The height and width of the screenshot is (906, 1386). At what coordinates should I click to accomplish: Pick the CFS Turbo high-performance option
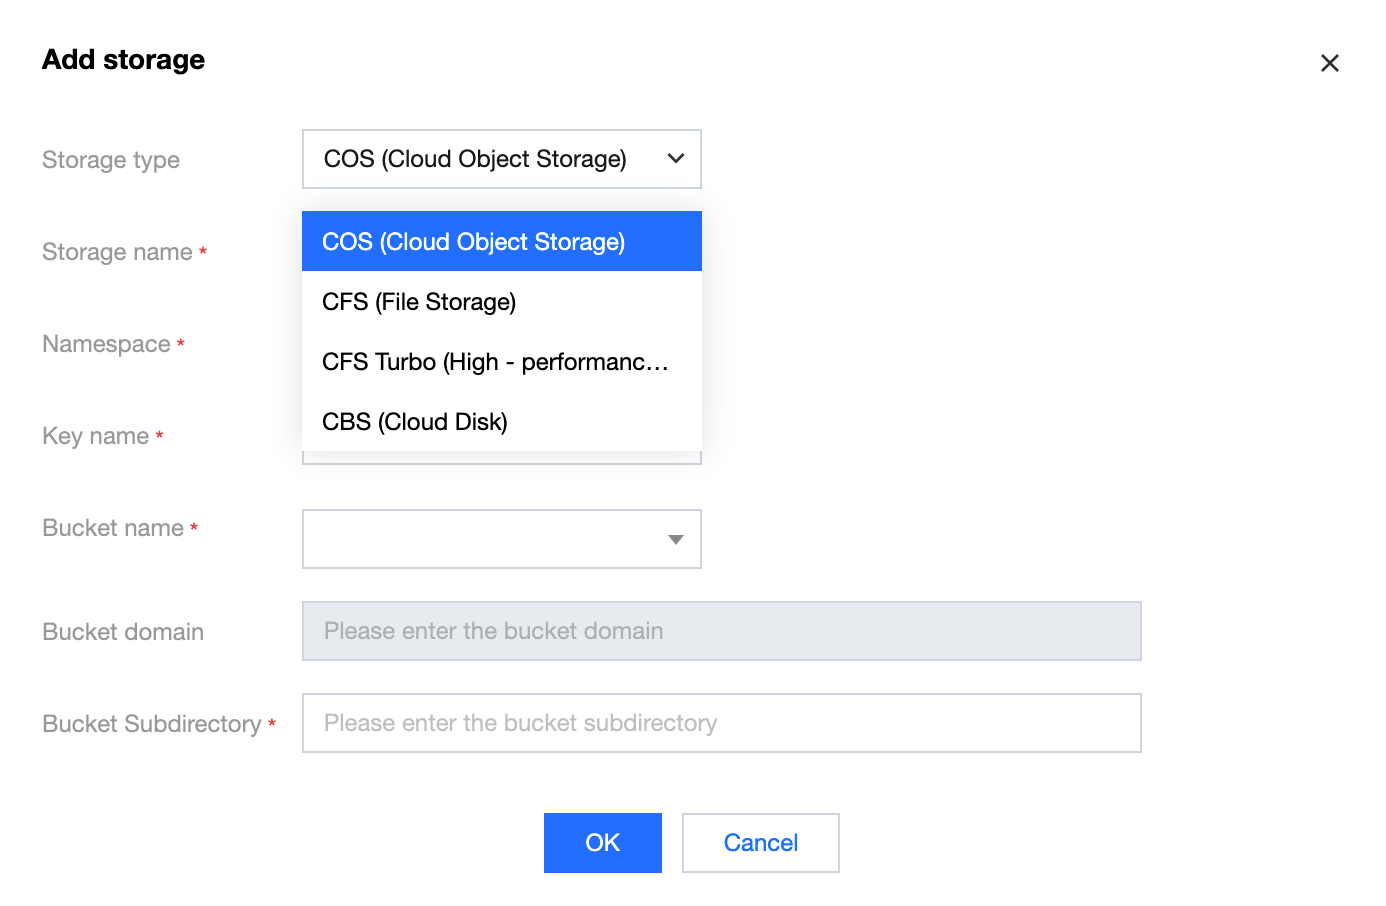click(x=495, y=362)
